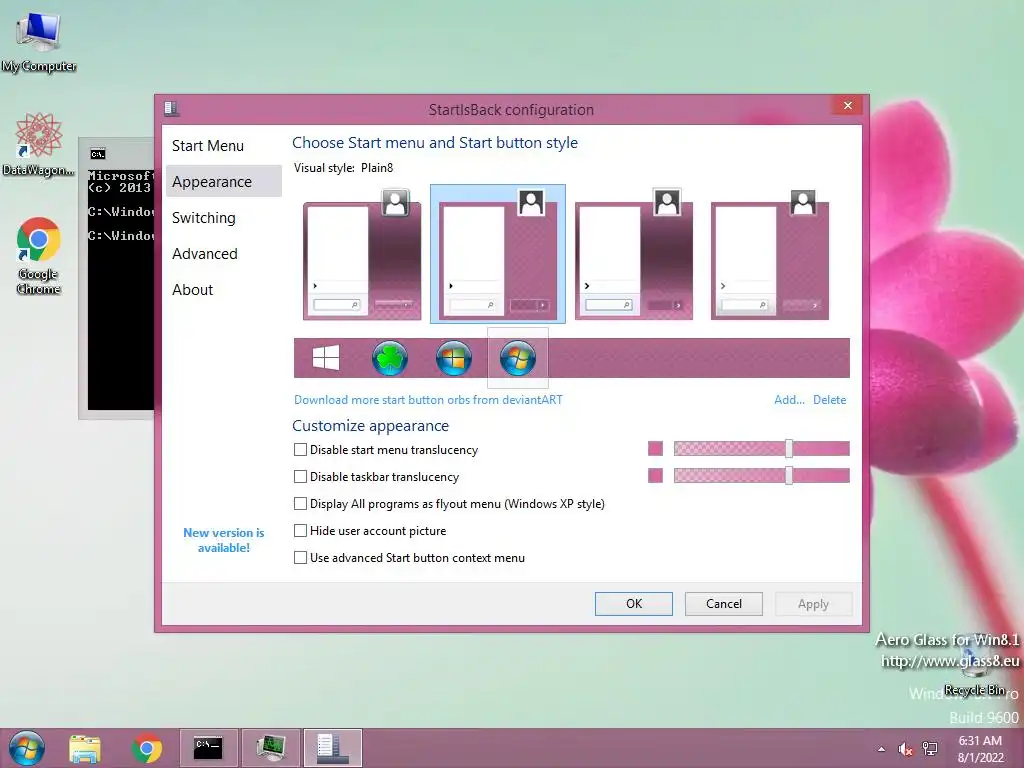Open the taskbar clock showing 6:31 AM
Screen dimensions: 1024x768
tap(980, 749)
